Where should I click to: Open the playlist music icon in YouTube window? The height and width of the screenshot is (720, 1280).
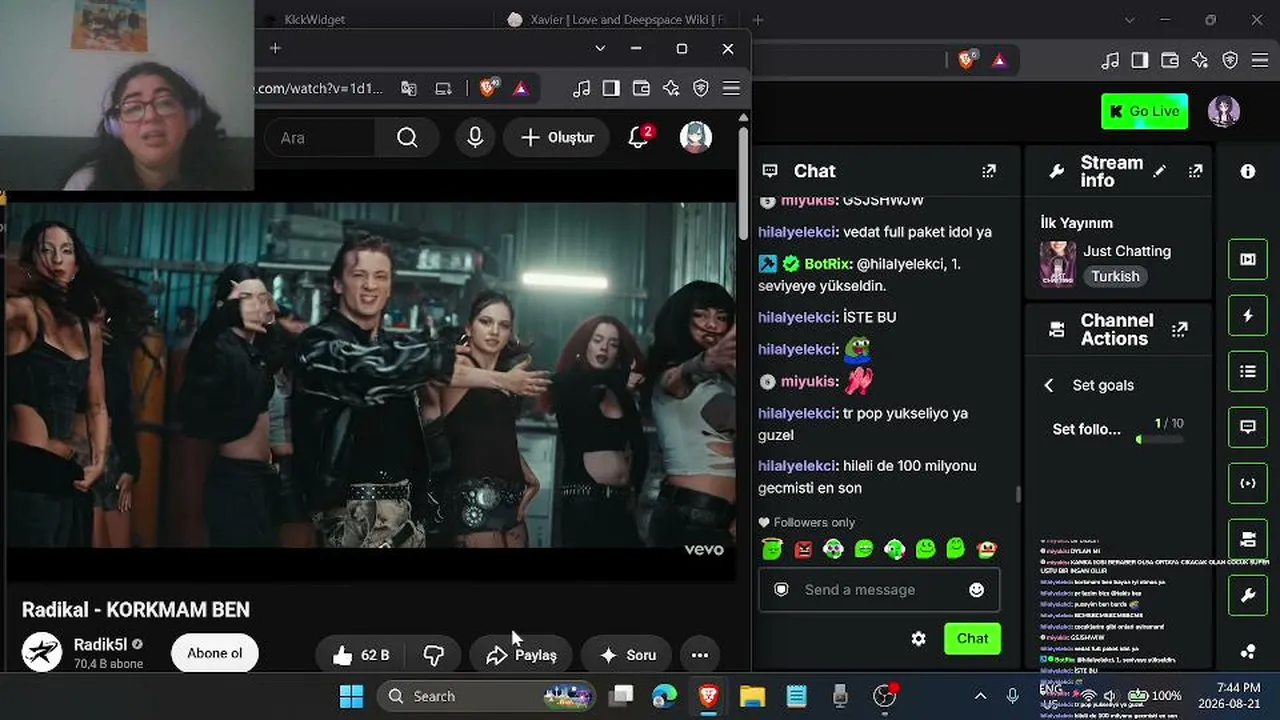click(581, 89)
